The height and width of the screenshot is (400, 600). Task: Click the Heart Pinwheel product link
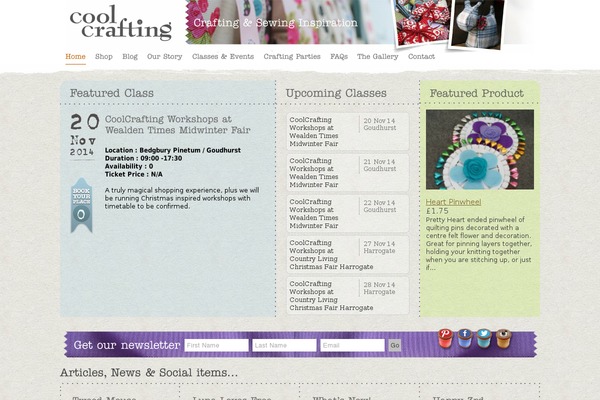[x=453, y=201]
